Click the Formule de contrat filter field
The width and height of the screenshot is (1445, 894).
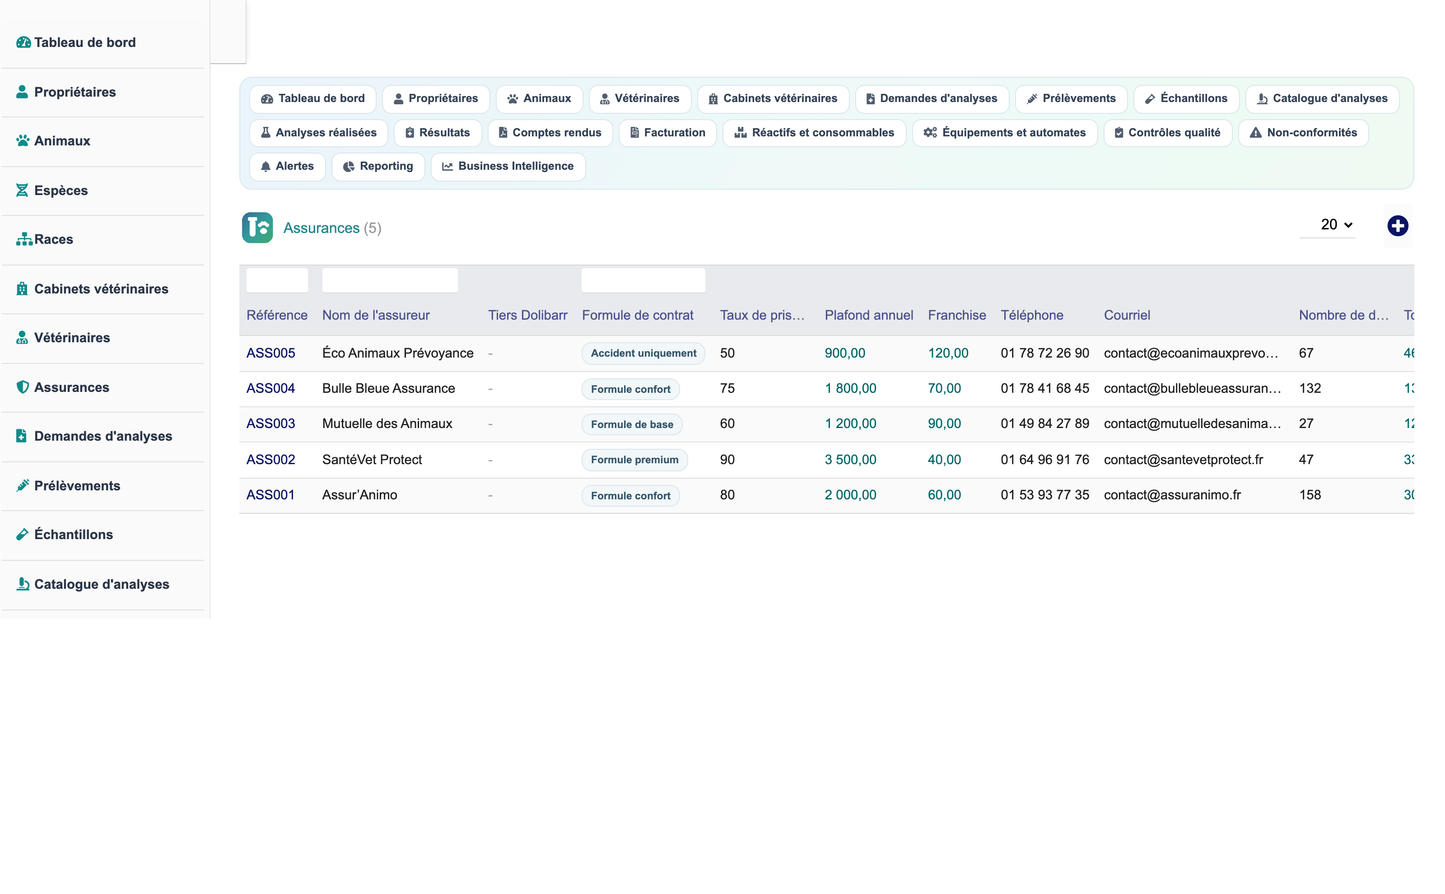click(643, 280)
